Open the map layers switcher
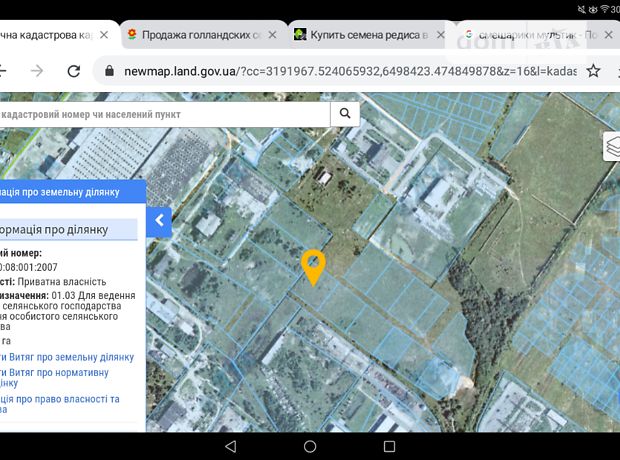Viewport: 620px width, 460px height. (x=612, y=146)
